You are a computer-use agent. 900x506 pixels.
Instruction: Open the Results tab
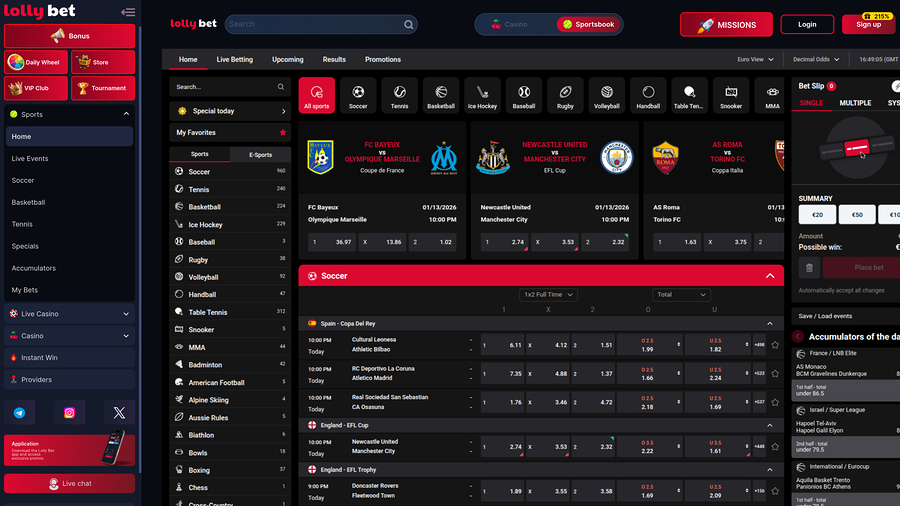click(x=334, y=60)
